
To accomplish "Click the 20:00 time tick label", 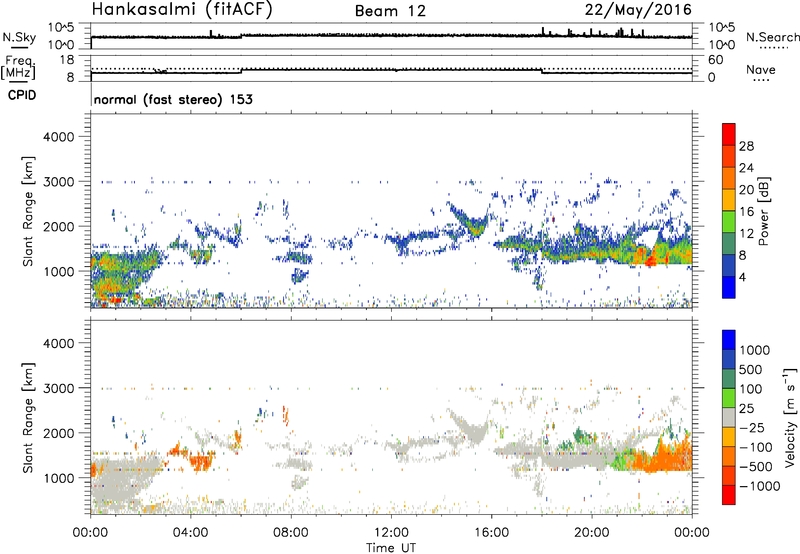I will (x=592, y=533).
